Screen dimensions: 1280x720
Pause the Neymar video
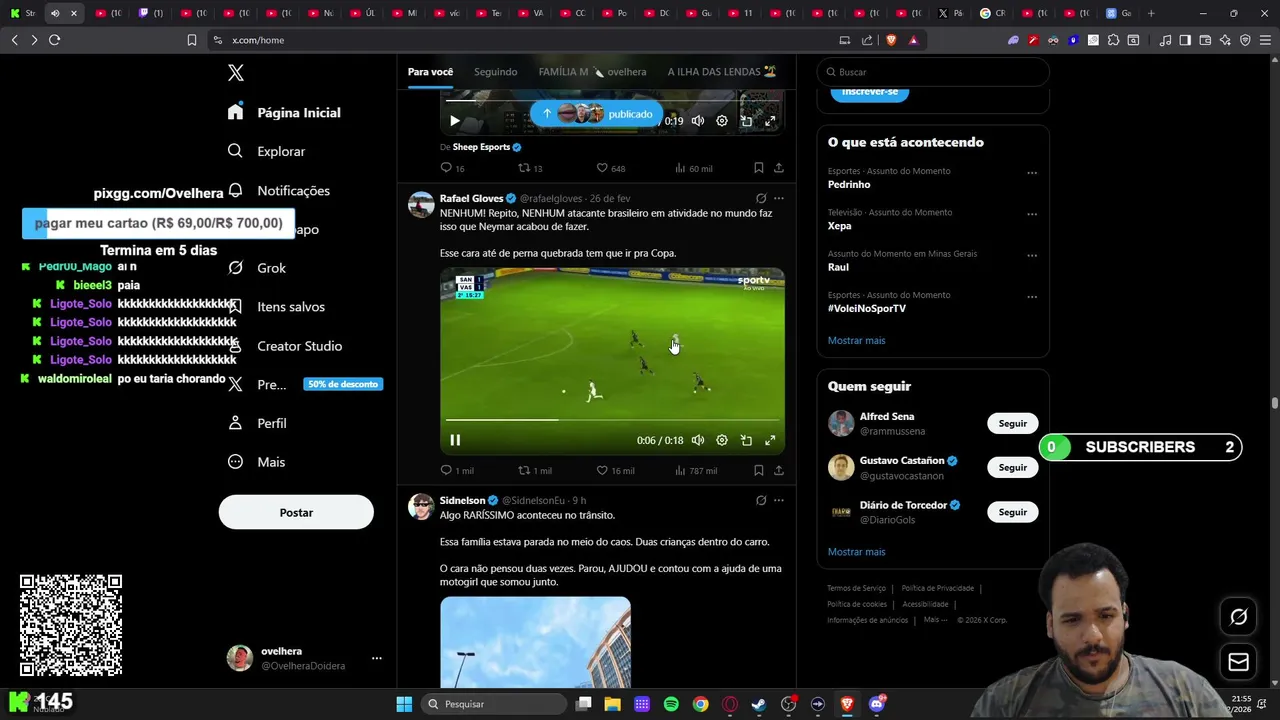click(455, 440)
